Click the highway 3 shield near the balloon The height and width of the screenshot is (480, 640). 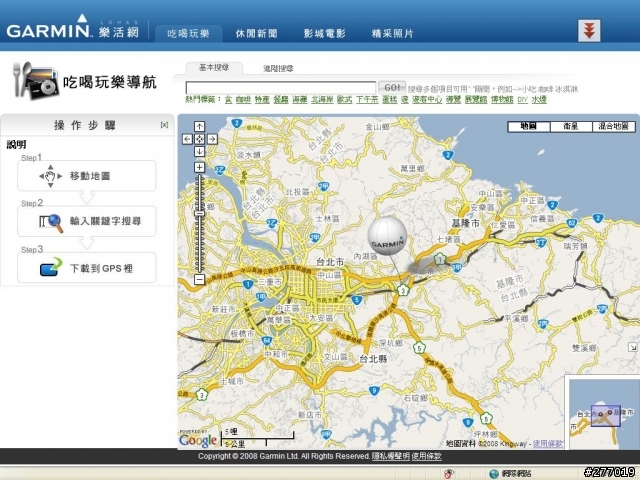coord(403,290)
